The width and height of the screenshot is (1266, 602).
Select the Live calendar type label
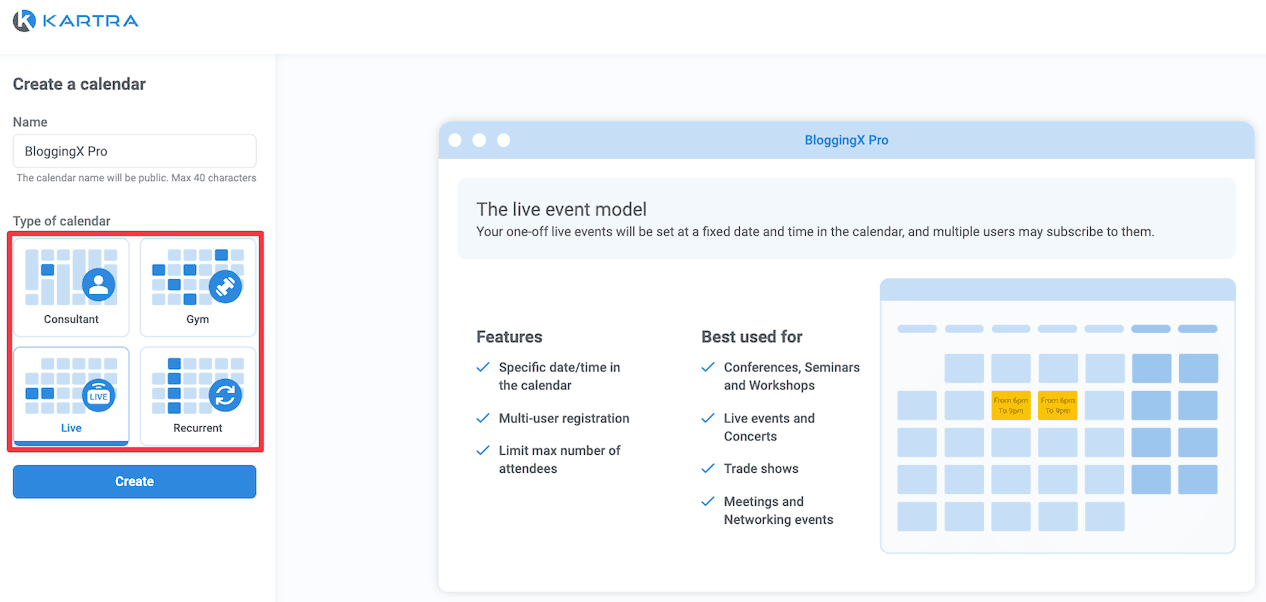71,428
